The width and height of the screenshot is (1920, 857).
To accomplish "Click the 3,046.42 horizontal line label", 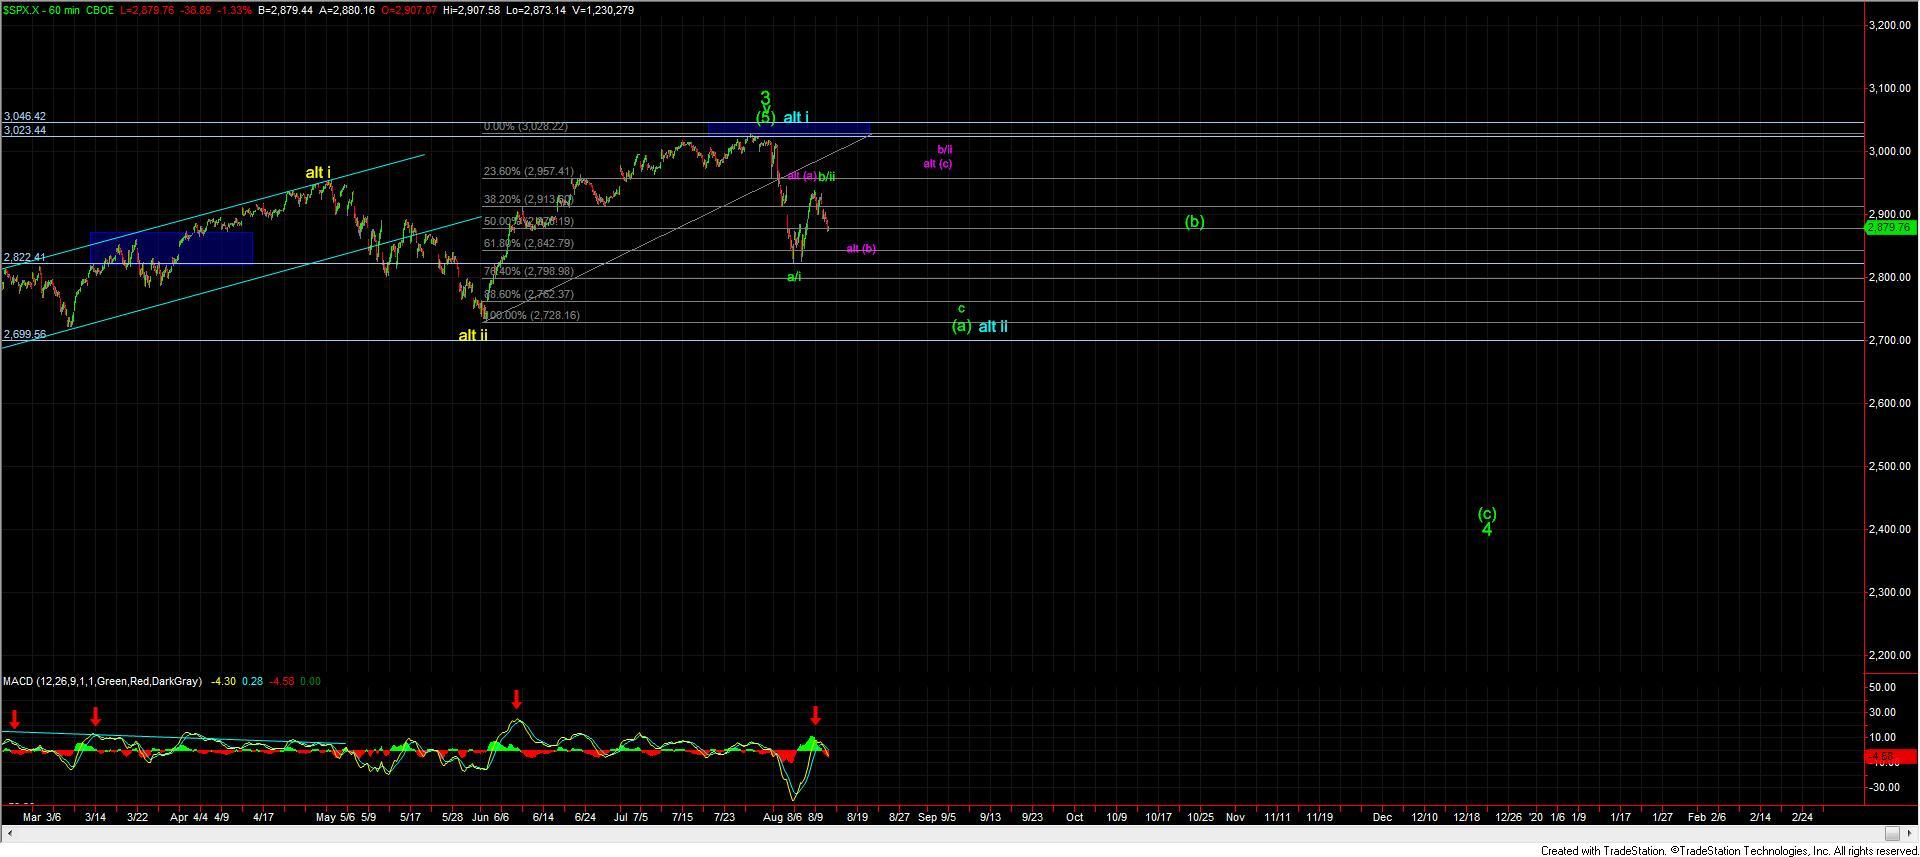I will (24, 117).
